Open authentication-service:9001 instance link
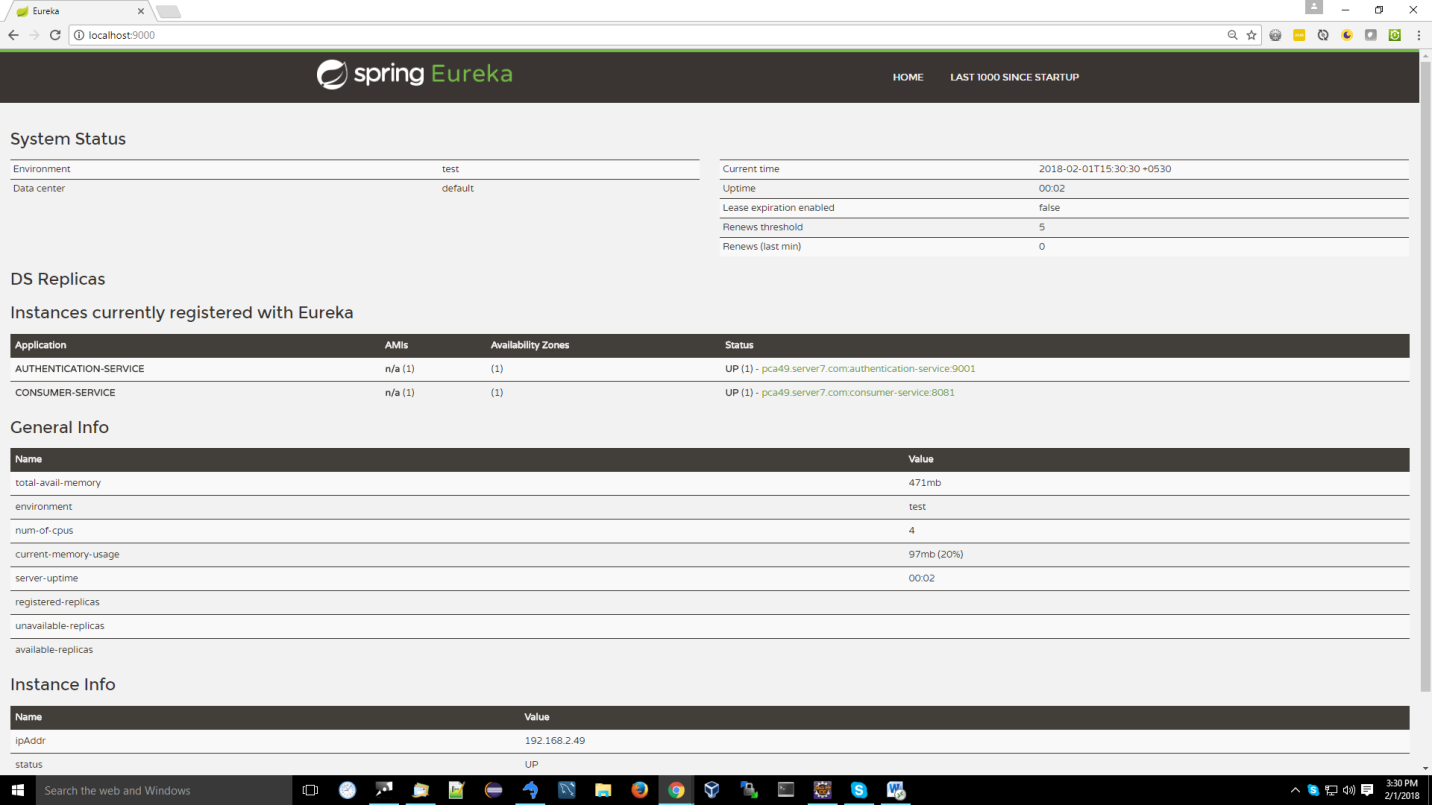Viewport: 1432px width, 805px height. (868, 369)
